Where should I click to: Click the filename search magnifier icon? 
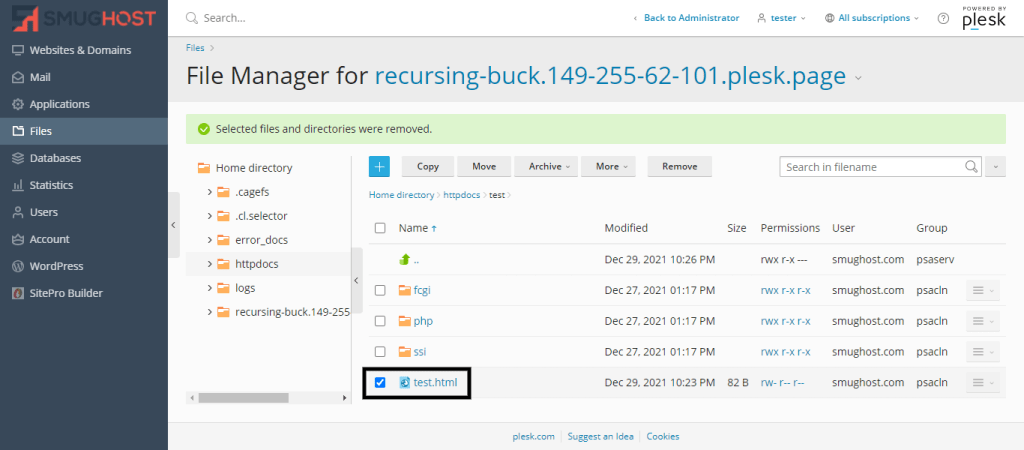pos(972,166)
